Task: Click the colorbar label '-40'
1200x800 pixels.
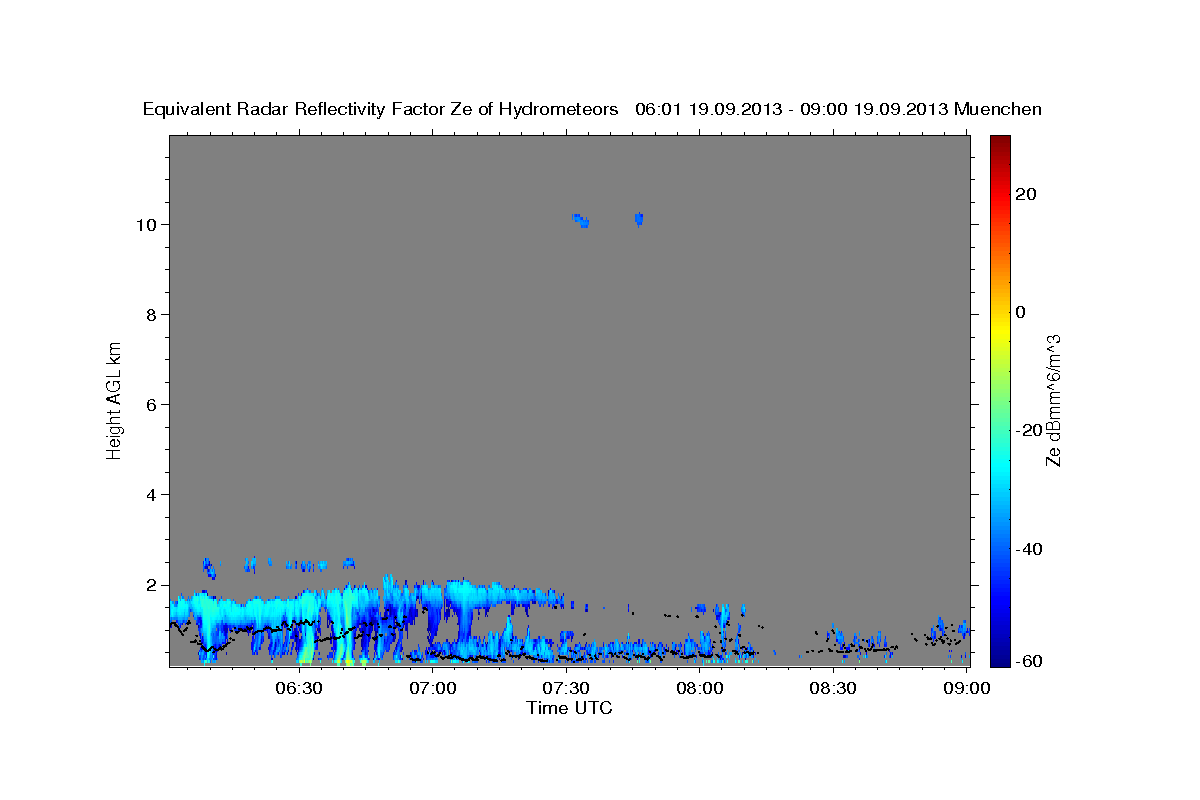Action: [x=1029, y=548]
